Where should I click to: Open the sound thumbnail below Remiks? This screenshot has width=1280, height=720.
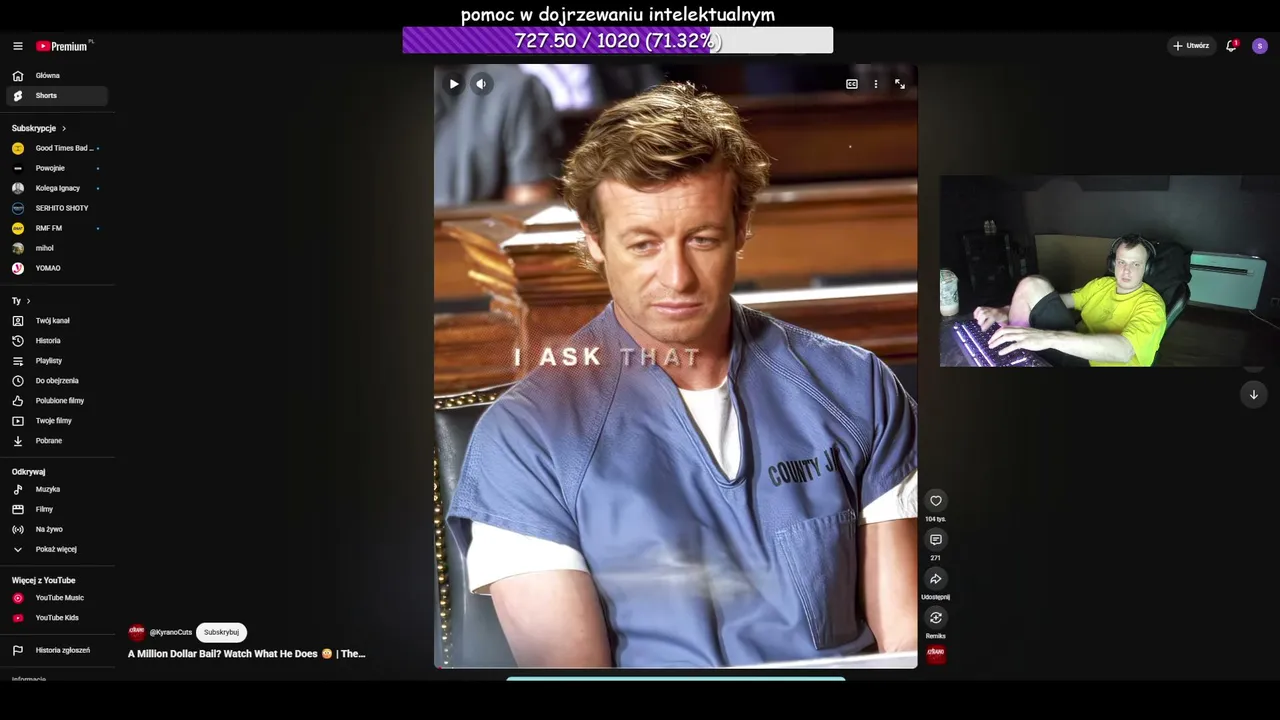(936, 655)
